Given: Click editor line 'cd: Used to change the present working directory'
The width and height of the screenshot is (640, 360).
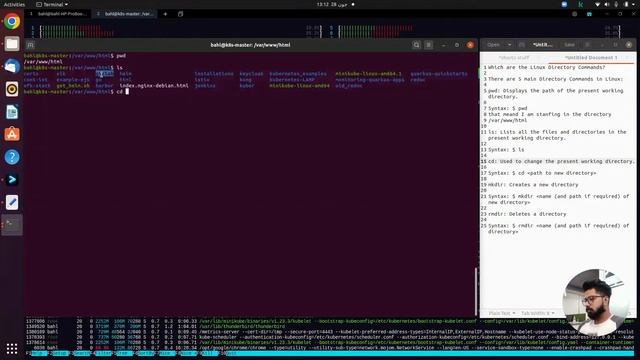Looking at the screenshot, I should 561,161.
